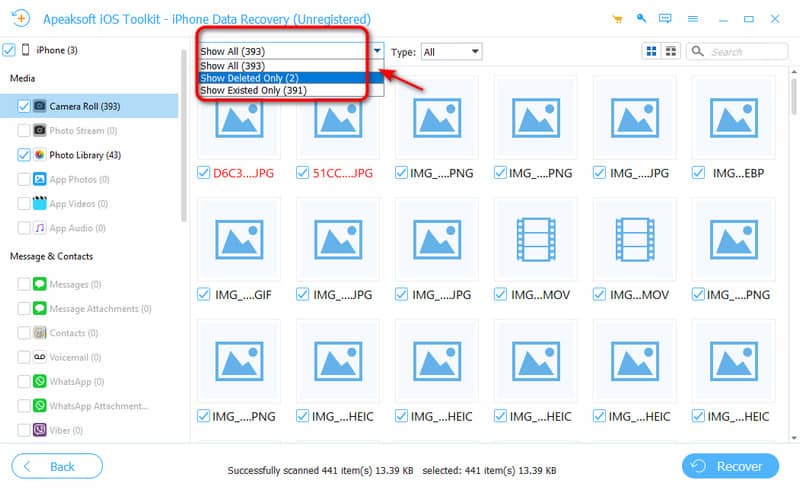The height and width of the screenshot is (490, 800).
Task: Click the Camera Roll icon in sidebar
Action: coord(39,105)
